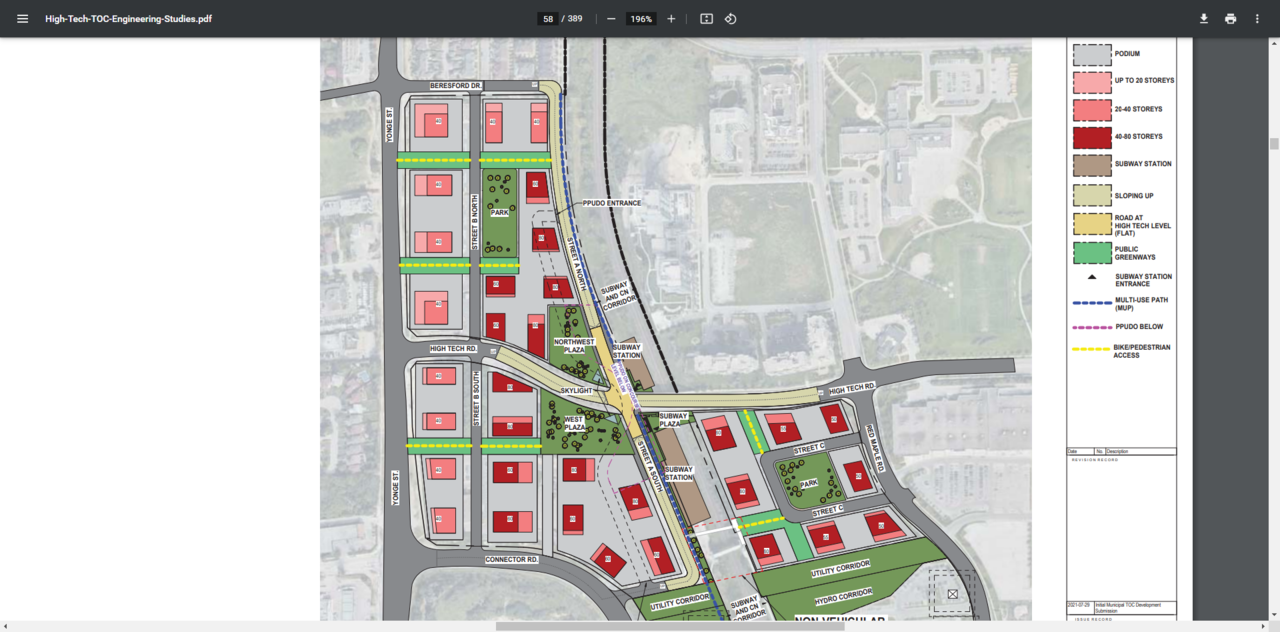This screenshot has width=1280, height=632.
Task: Click the High-Tech-TOC-Engineering-Studies.pdf title
Action: (128, 19)
